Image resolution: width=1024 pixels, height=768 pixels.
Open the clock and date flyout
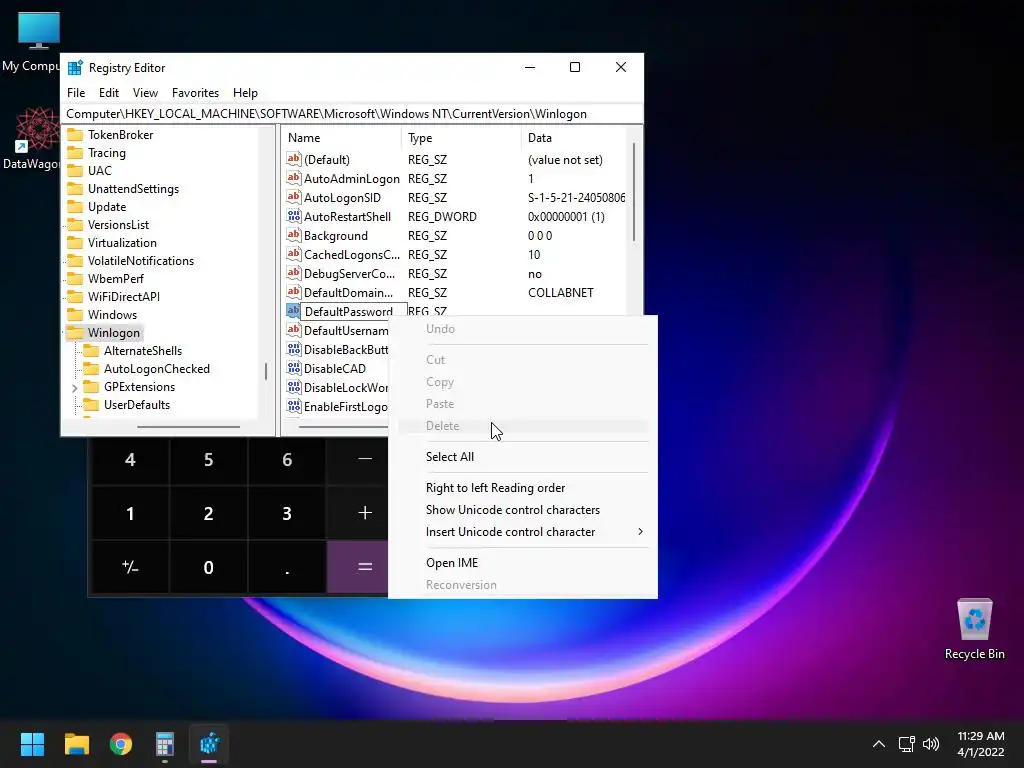[980, 744]
